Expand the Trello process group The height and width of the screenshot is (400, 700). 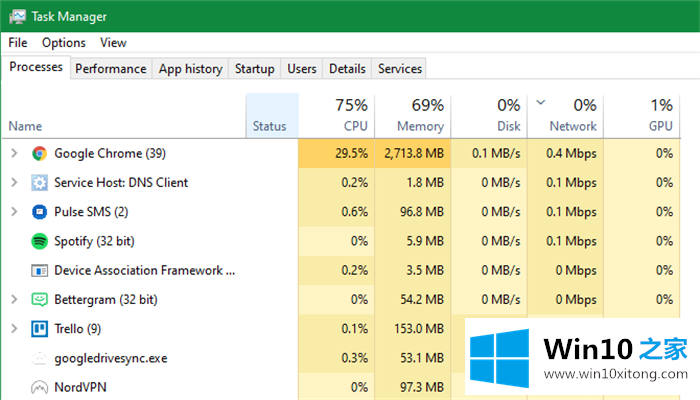click(14, 328)
